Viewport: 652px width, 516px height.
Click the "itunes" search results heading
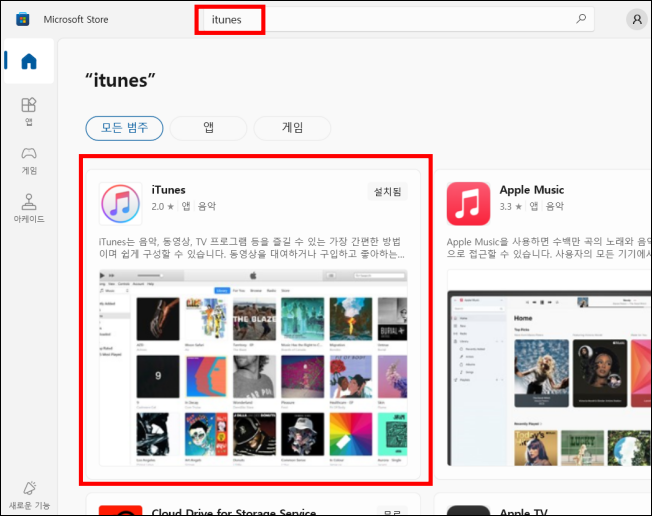click(x=120, y=80)
